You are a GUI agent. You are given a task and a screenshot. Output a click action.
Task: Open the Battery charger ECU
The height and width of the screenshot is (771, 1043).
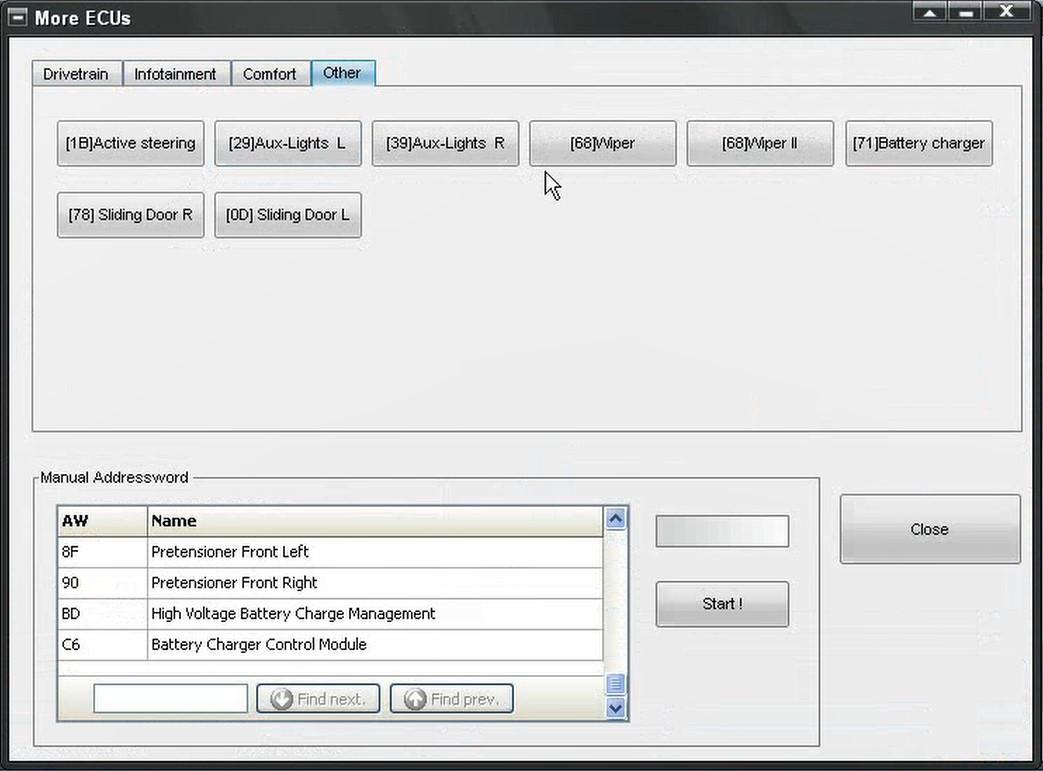(918, 143)
